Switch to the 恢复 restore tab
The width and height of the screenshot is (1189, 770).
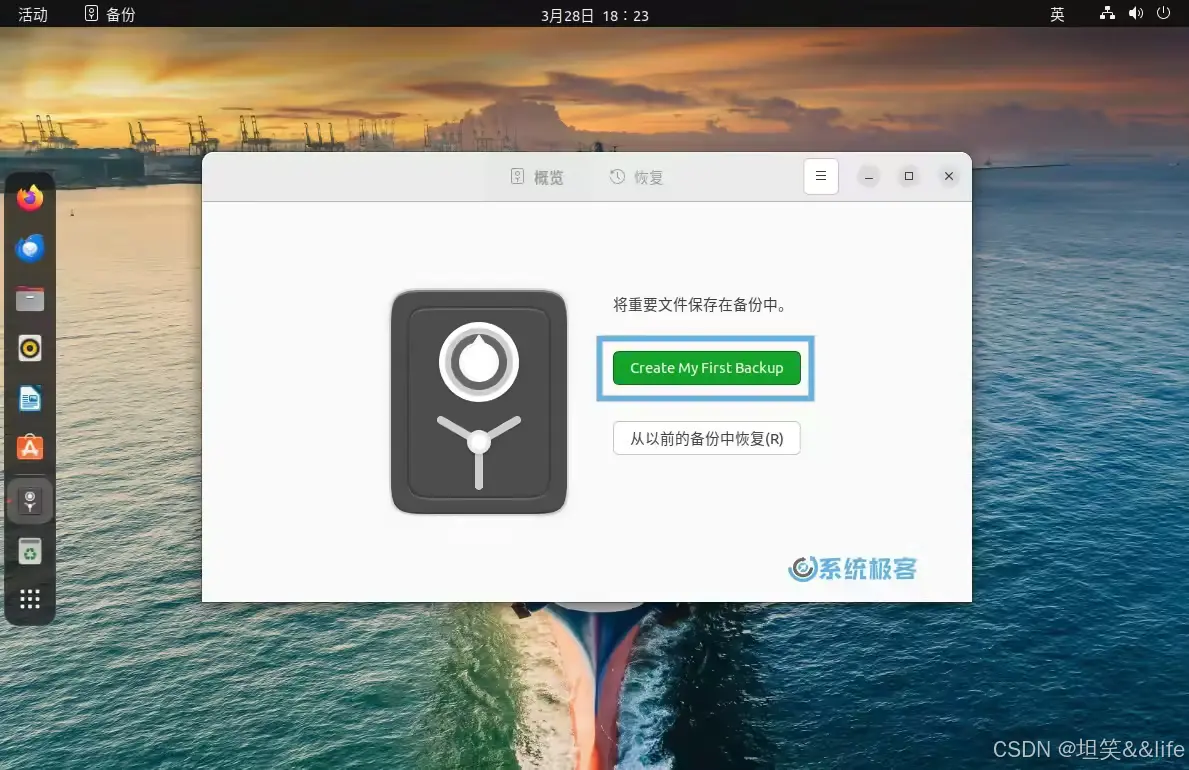[637, 178]
